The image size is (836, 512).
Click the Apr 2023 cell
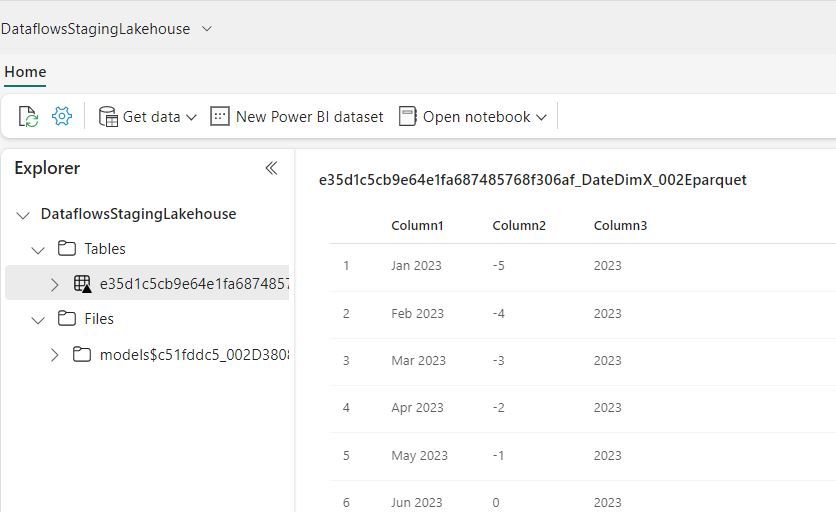417,408
